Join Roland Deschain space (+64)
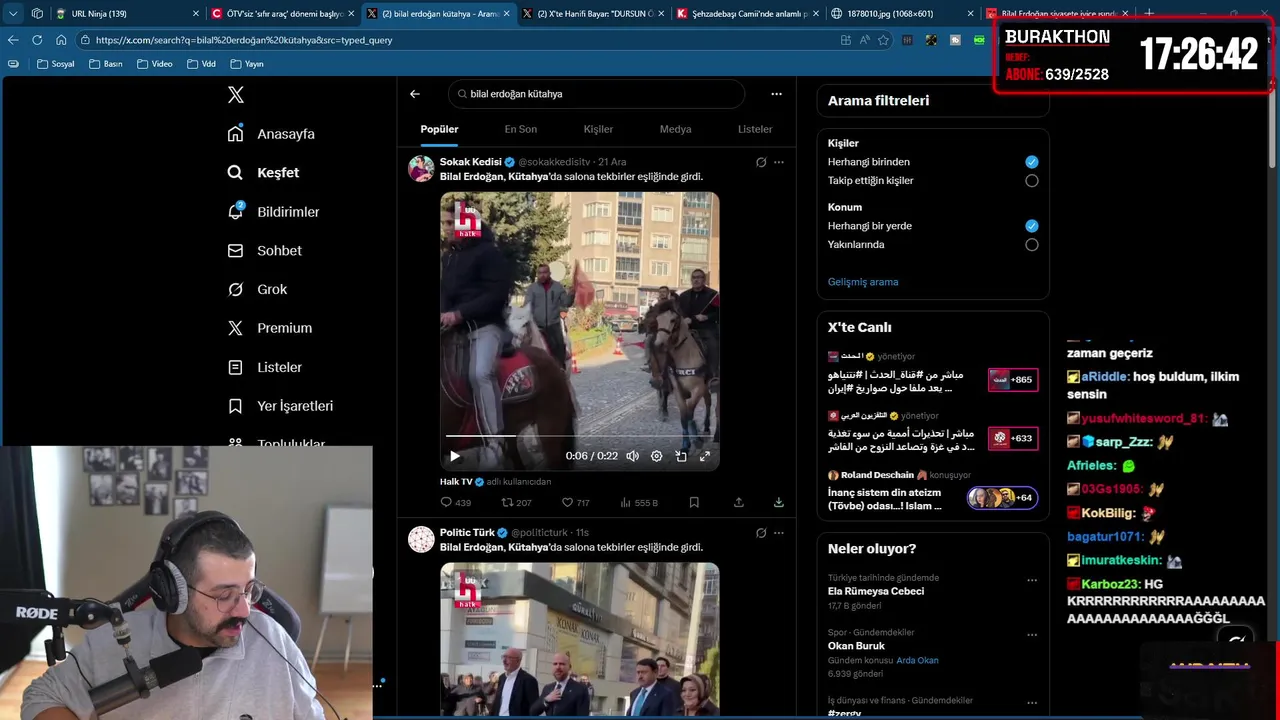Viewport: 1280px width, 720px height. pyautogui.click(x=1003, y=497)
